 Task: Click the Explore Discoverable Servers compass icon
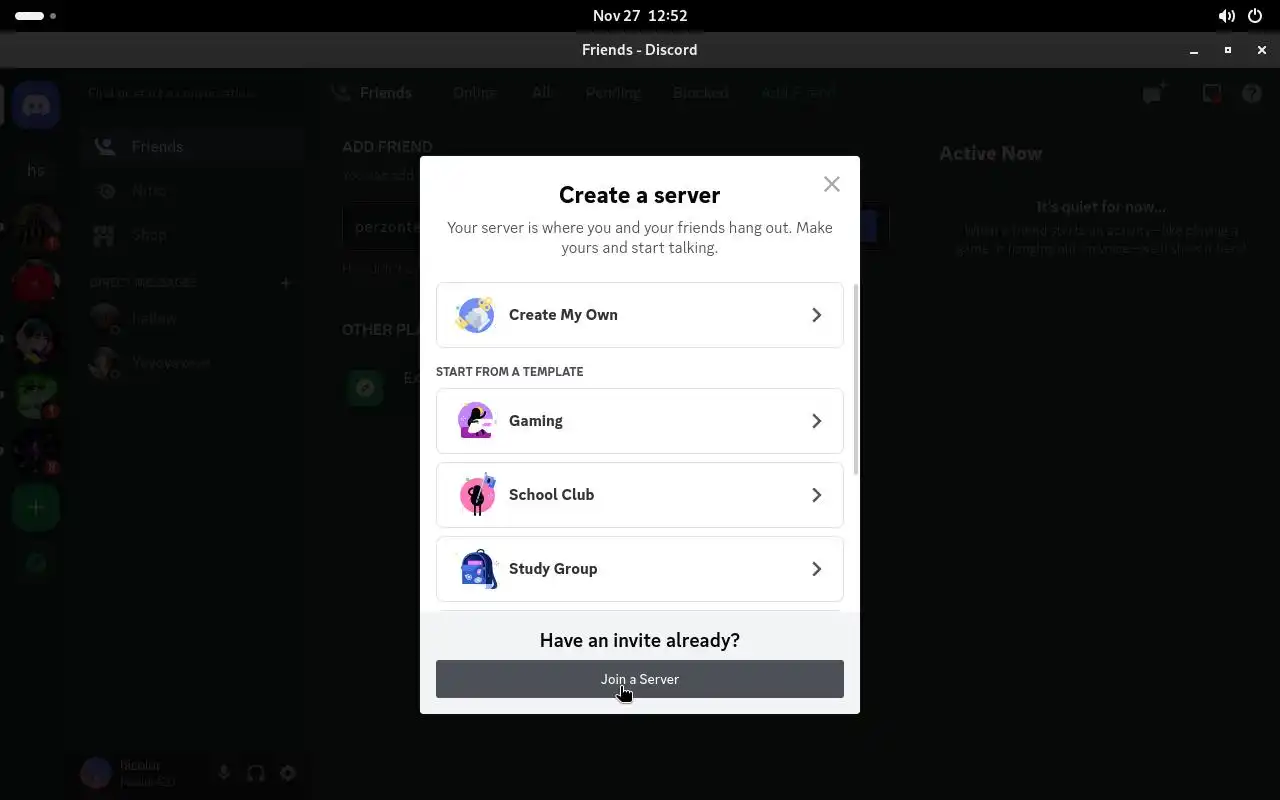(x=365, y=387)
